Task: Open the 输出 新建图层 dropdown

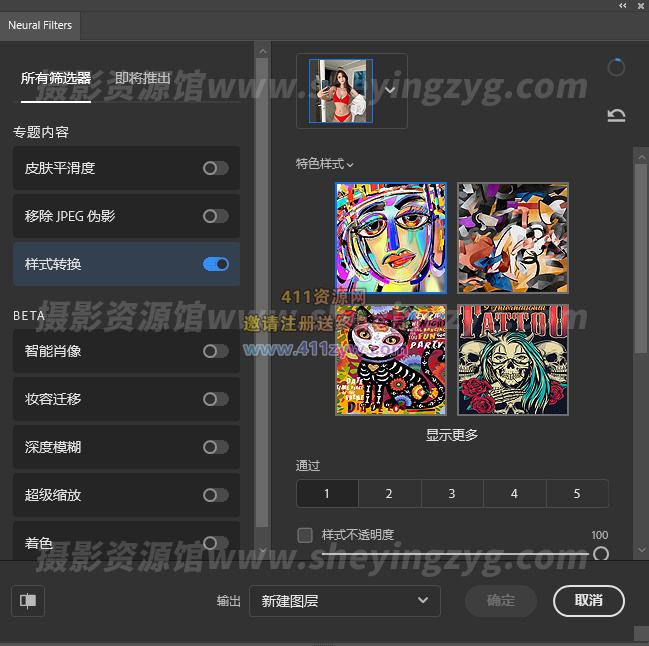Action: 344,600
